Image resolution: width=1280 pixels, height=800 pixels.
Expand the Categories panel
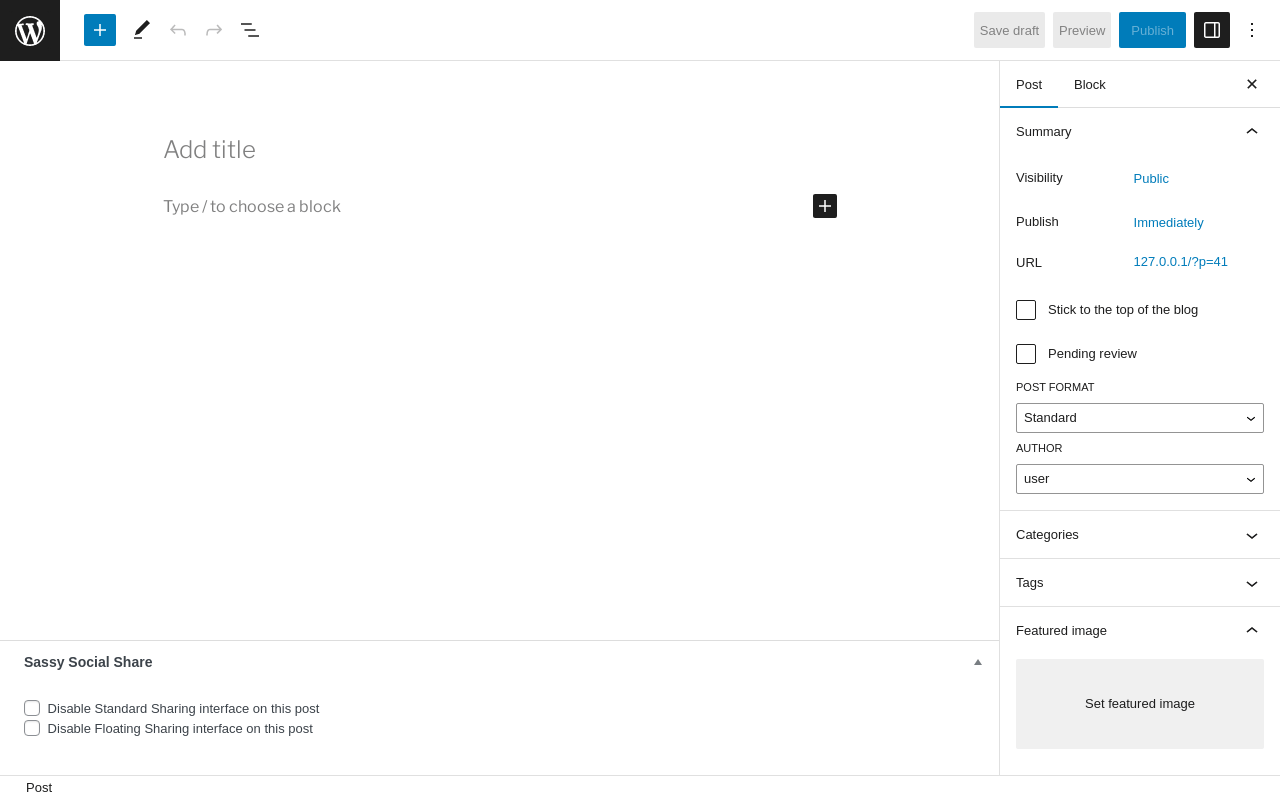click(x=1140, y=535)
